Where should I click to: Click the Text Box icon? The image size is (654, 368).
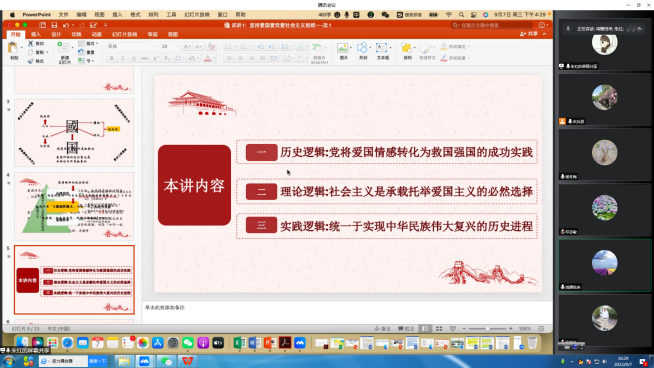[382, 48]
